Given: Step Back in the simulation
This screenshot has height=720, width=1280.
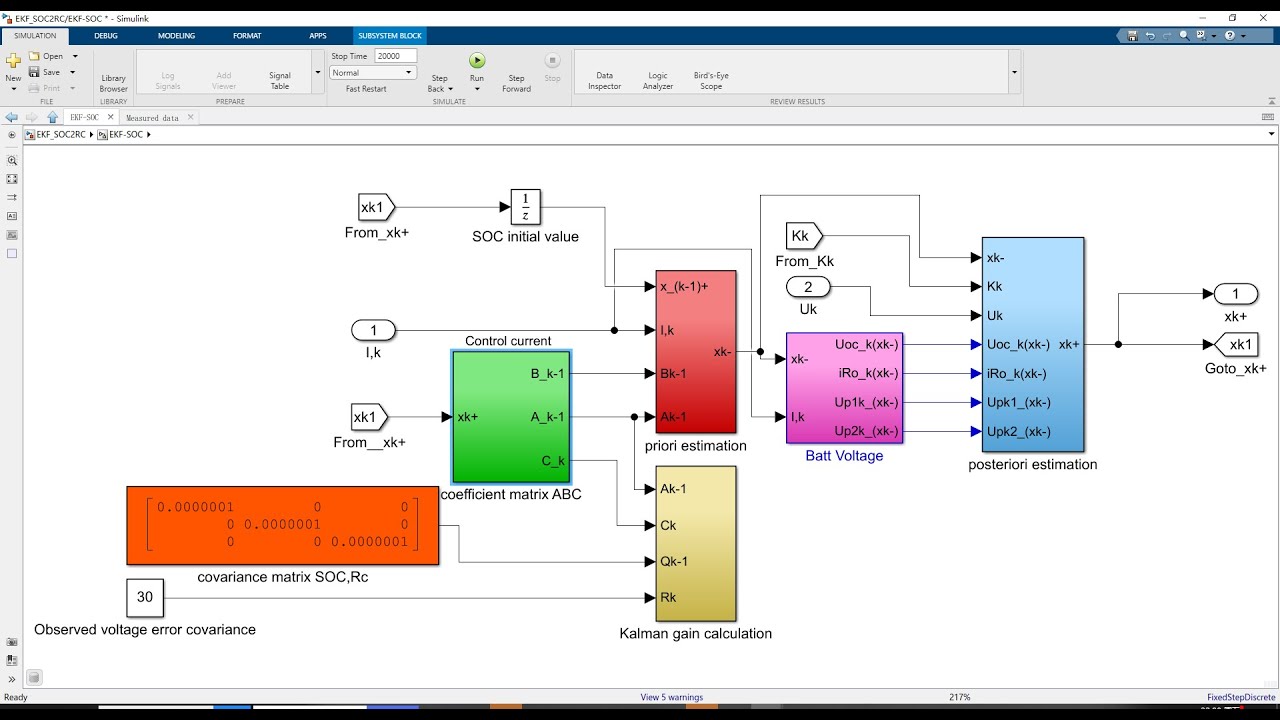Looking at the screenshot, I should click(x=439, y=83).
